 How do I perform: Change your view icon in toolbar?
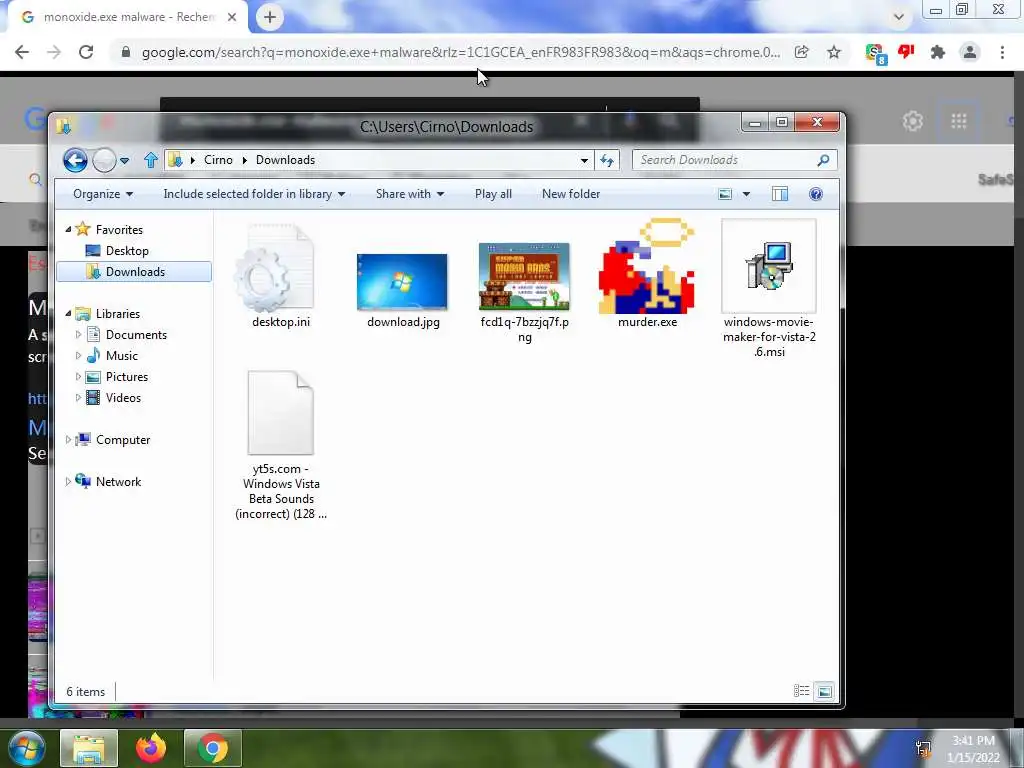(725, 194)
